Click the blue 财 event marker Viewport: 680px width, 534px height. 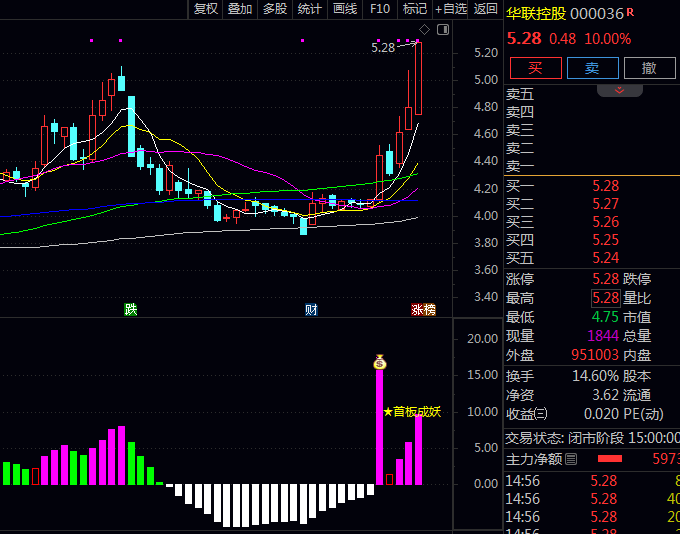311,310
